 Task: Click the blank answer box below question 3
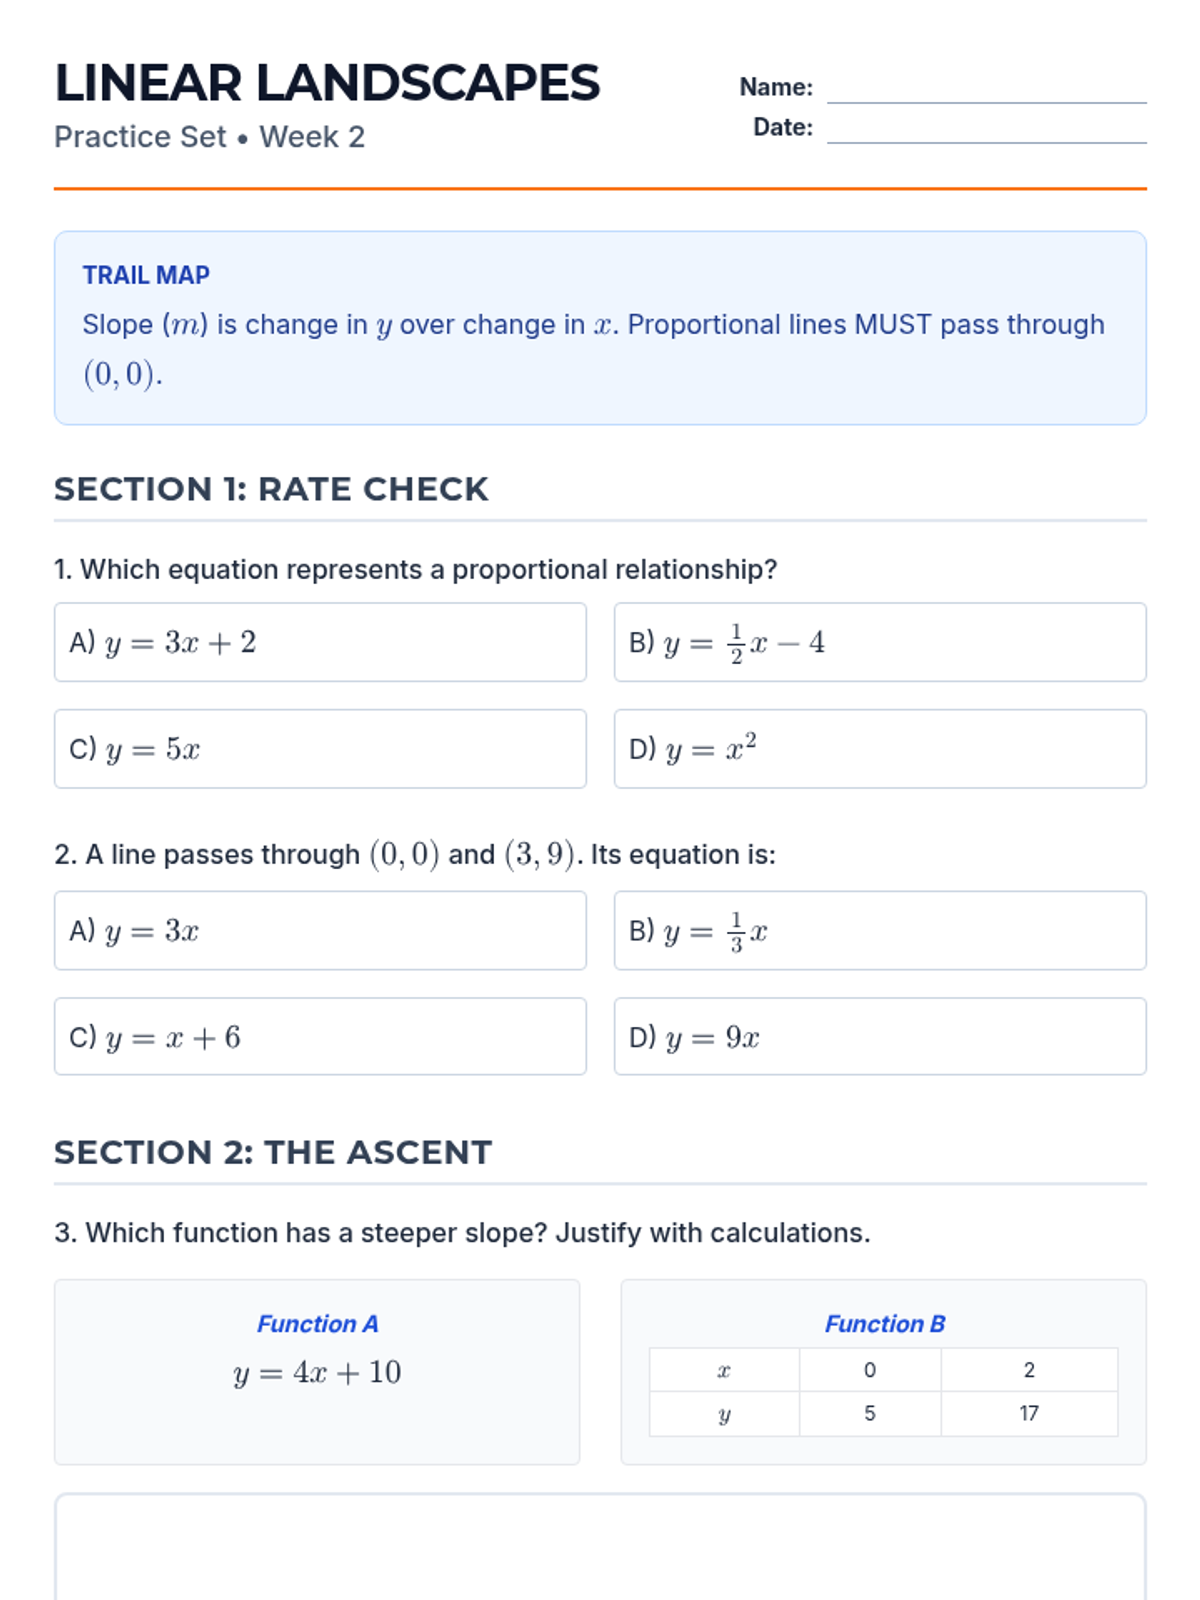point(600,1548)
